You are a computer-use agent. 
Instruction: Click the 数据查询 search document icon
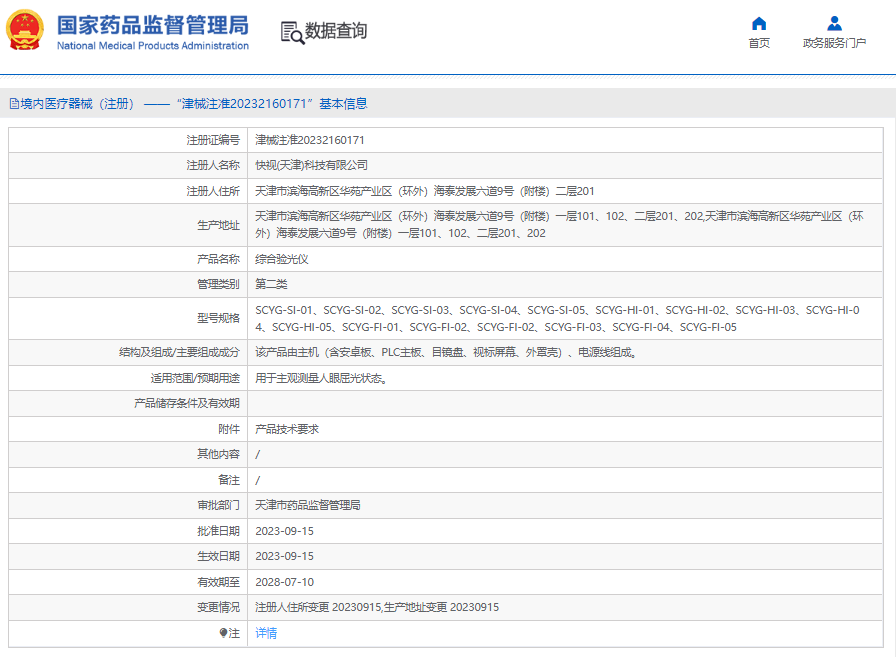(x=292, y=33)
